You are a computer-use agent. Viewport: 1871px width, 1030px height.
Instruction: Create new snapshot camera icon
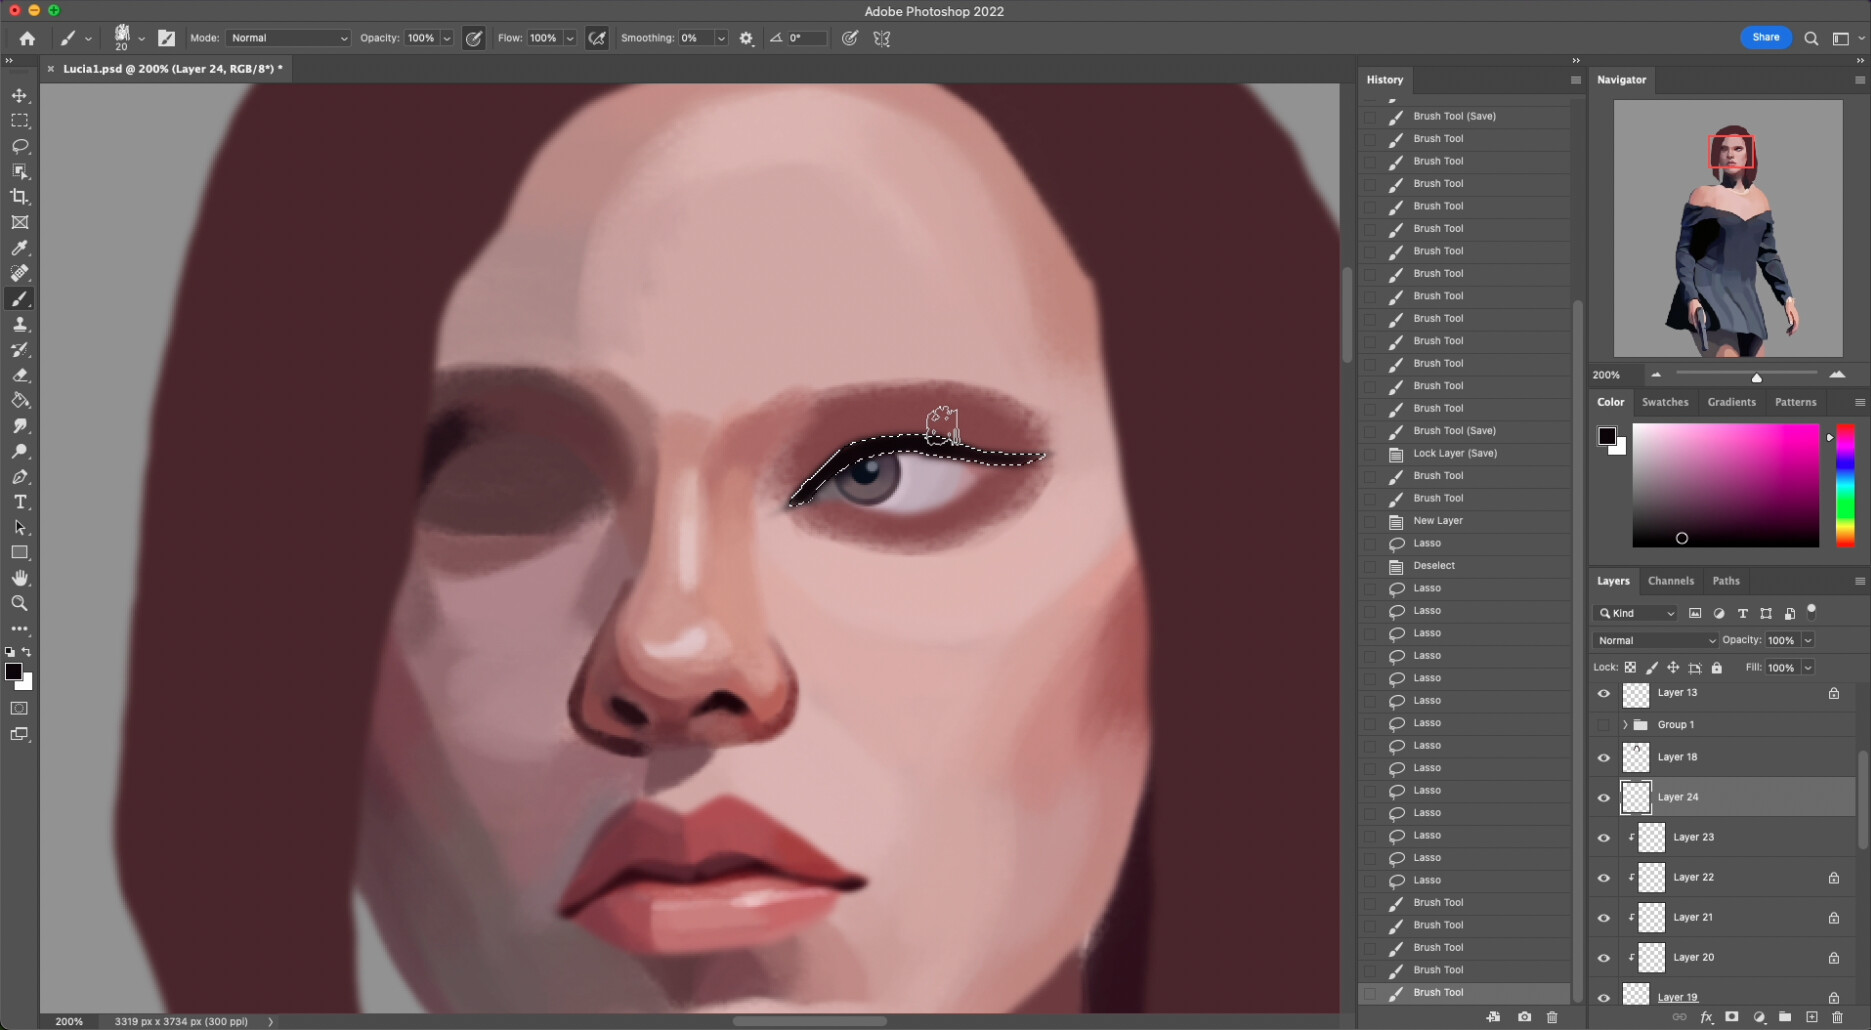point(1524,1017)
